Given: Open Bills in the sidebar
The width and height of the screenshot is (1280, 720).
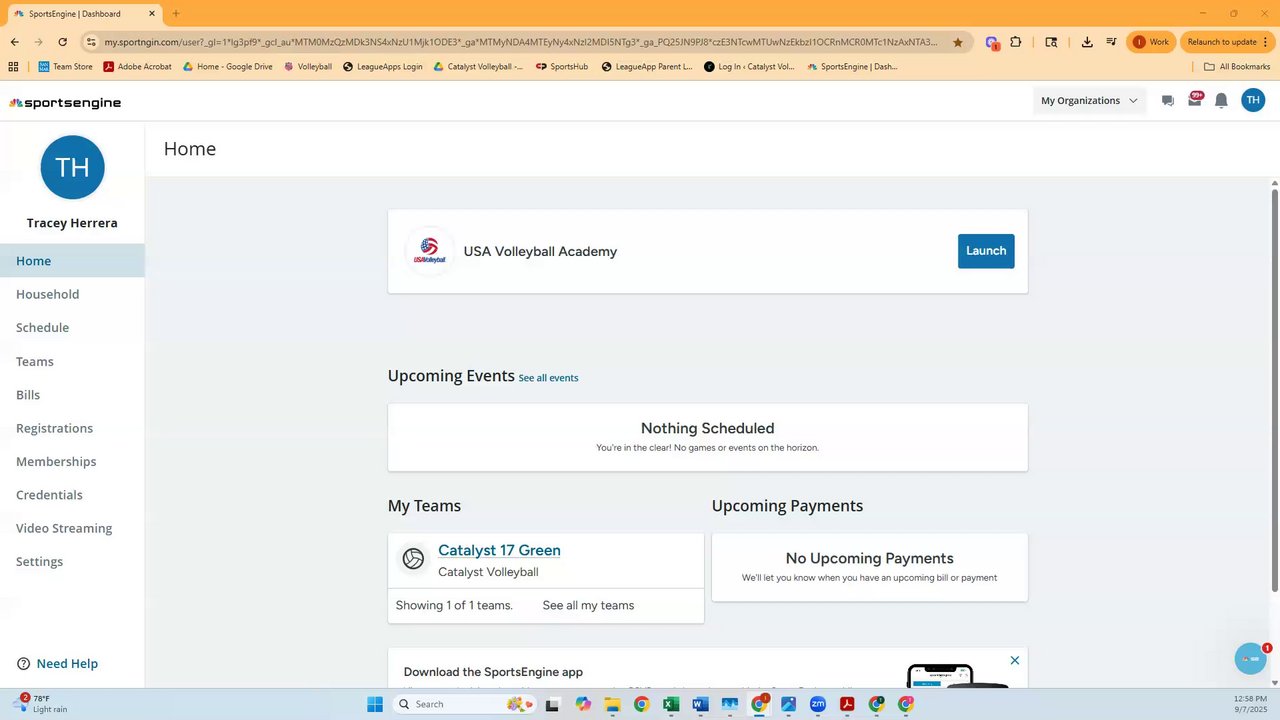Looking at the screenshot, I should [x=72, y=395].
